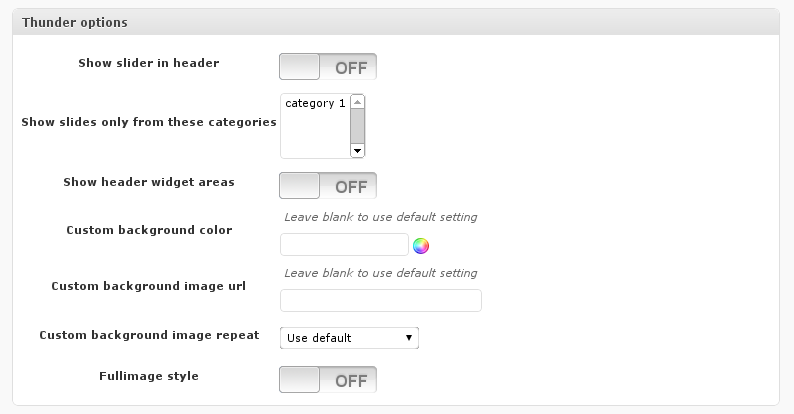Click 'Show slides only from these categories' label
The height and width of the screenshot is (414, 794).
(149, 122)
